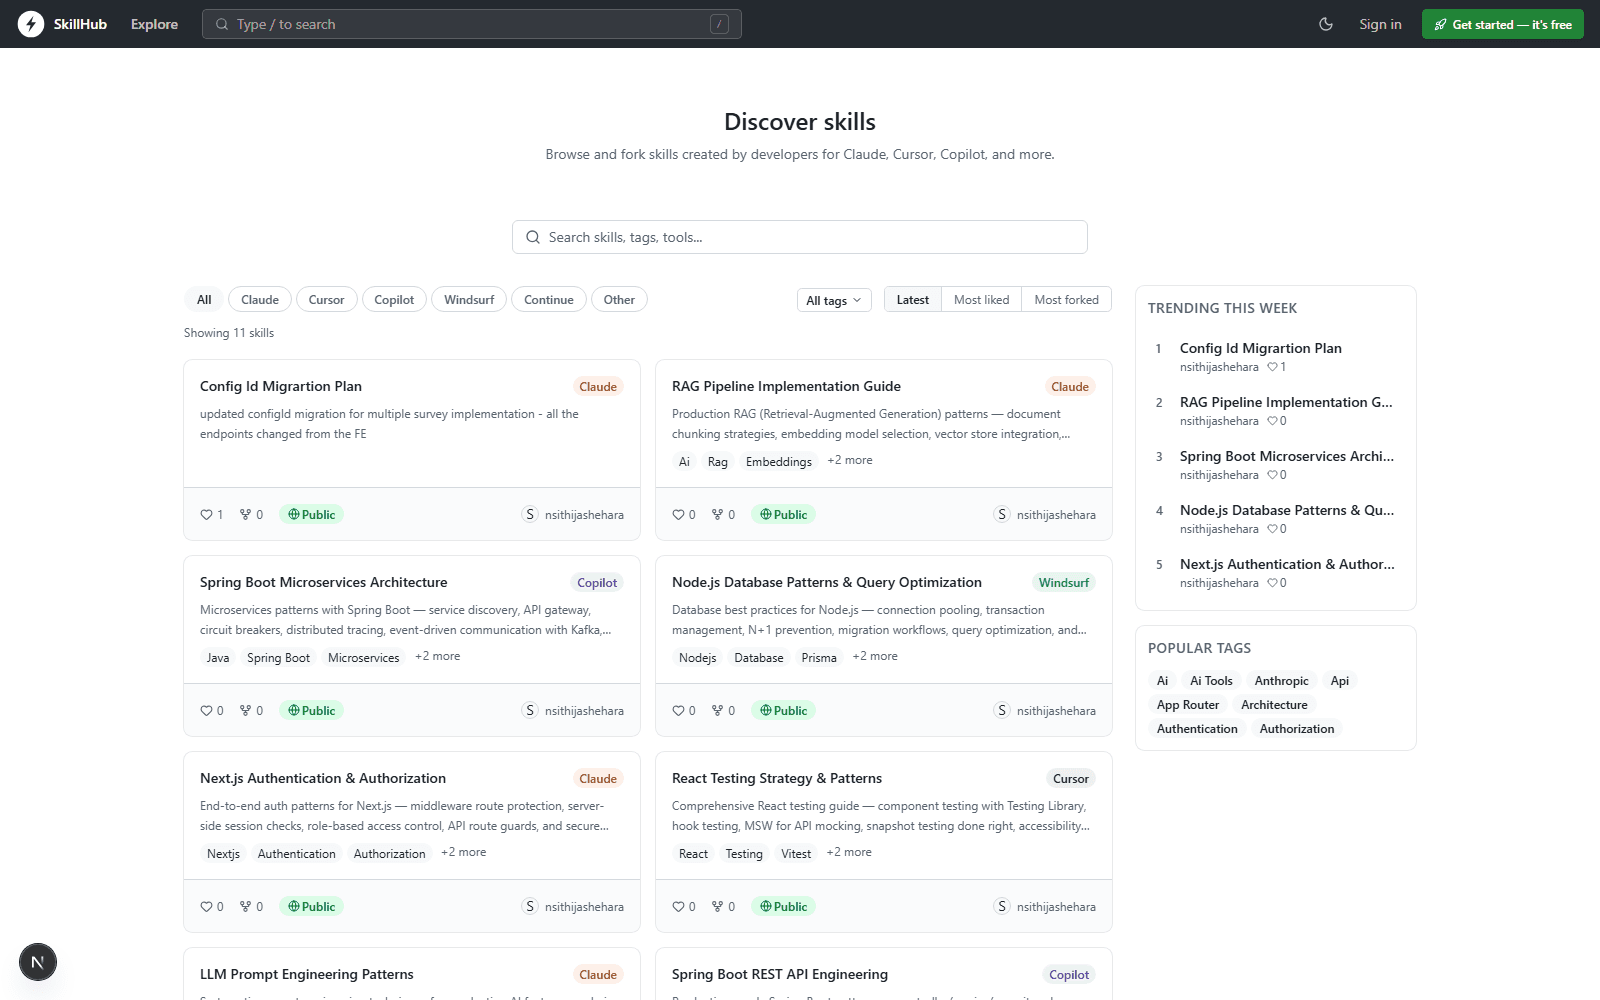Filter skills by Copilot
The width and height of the screenshot is (1600, 1000).
click(x=394, y=299)
